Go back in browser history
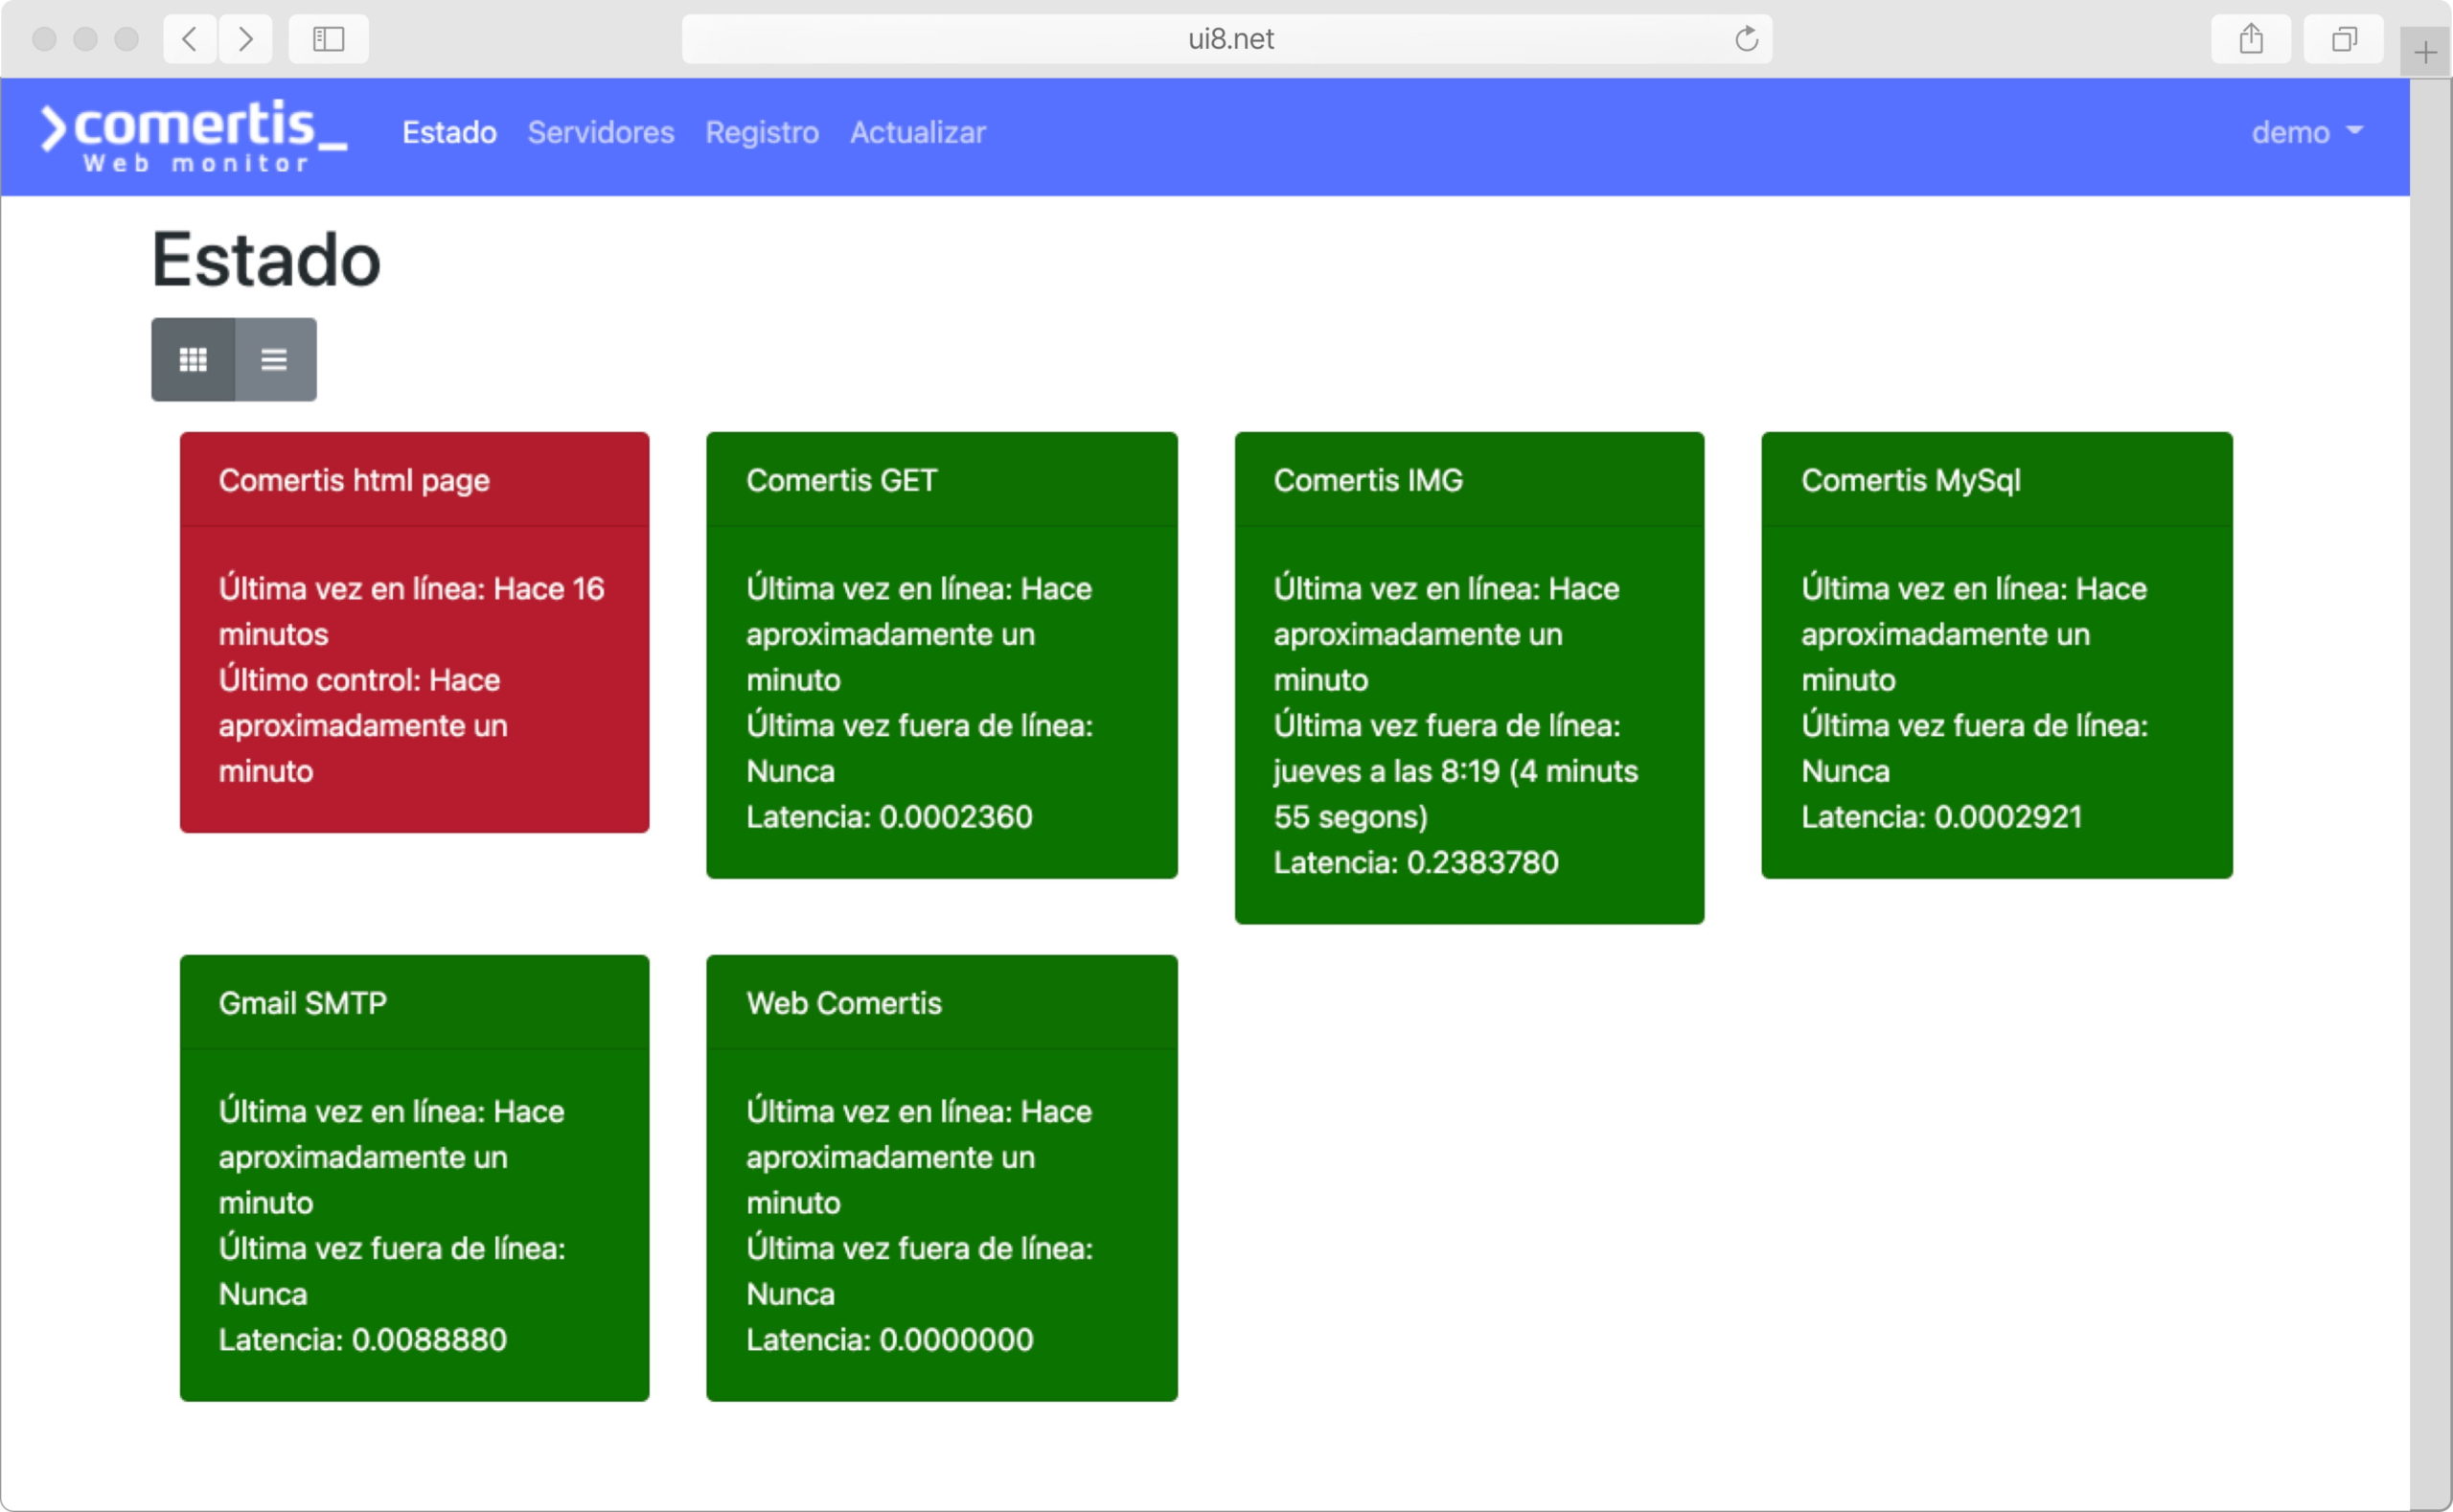The image size is (2453, 1512). point(190,39)
